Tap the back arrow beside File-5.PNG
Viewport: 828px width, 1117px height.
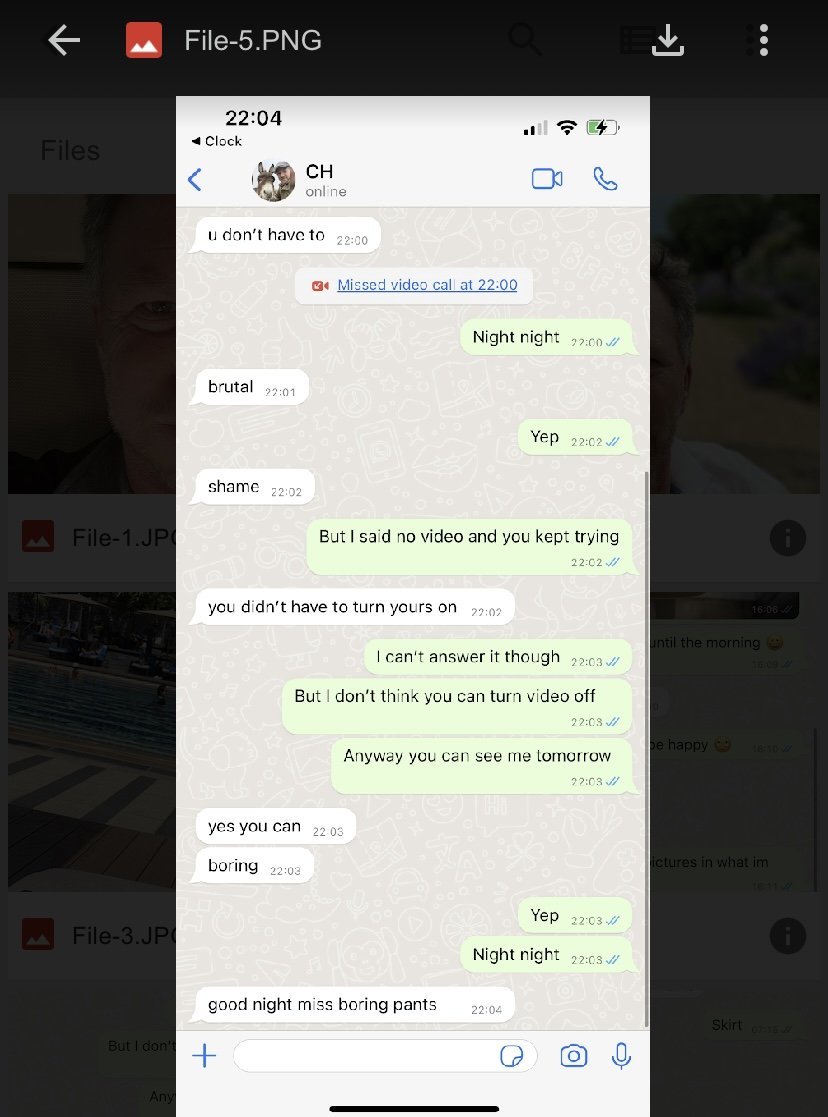(x=63, y=40)
